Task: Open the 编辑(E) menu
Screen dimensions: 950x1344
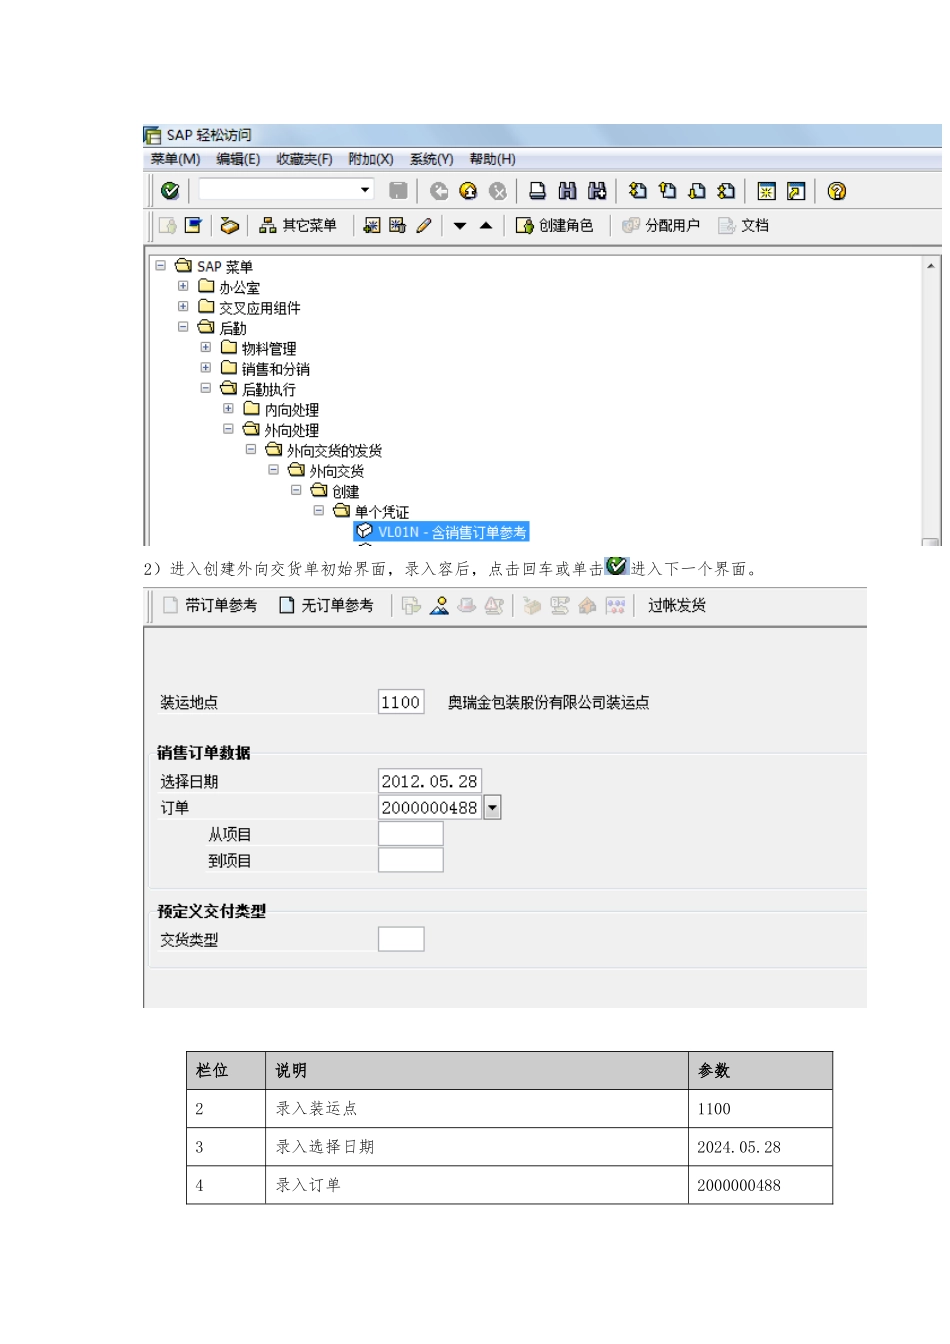Action: pos(238,159)
